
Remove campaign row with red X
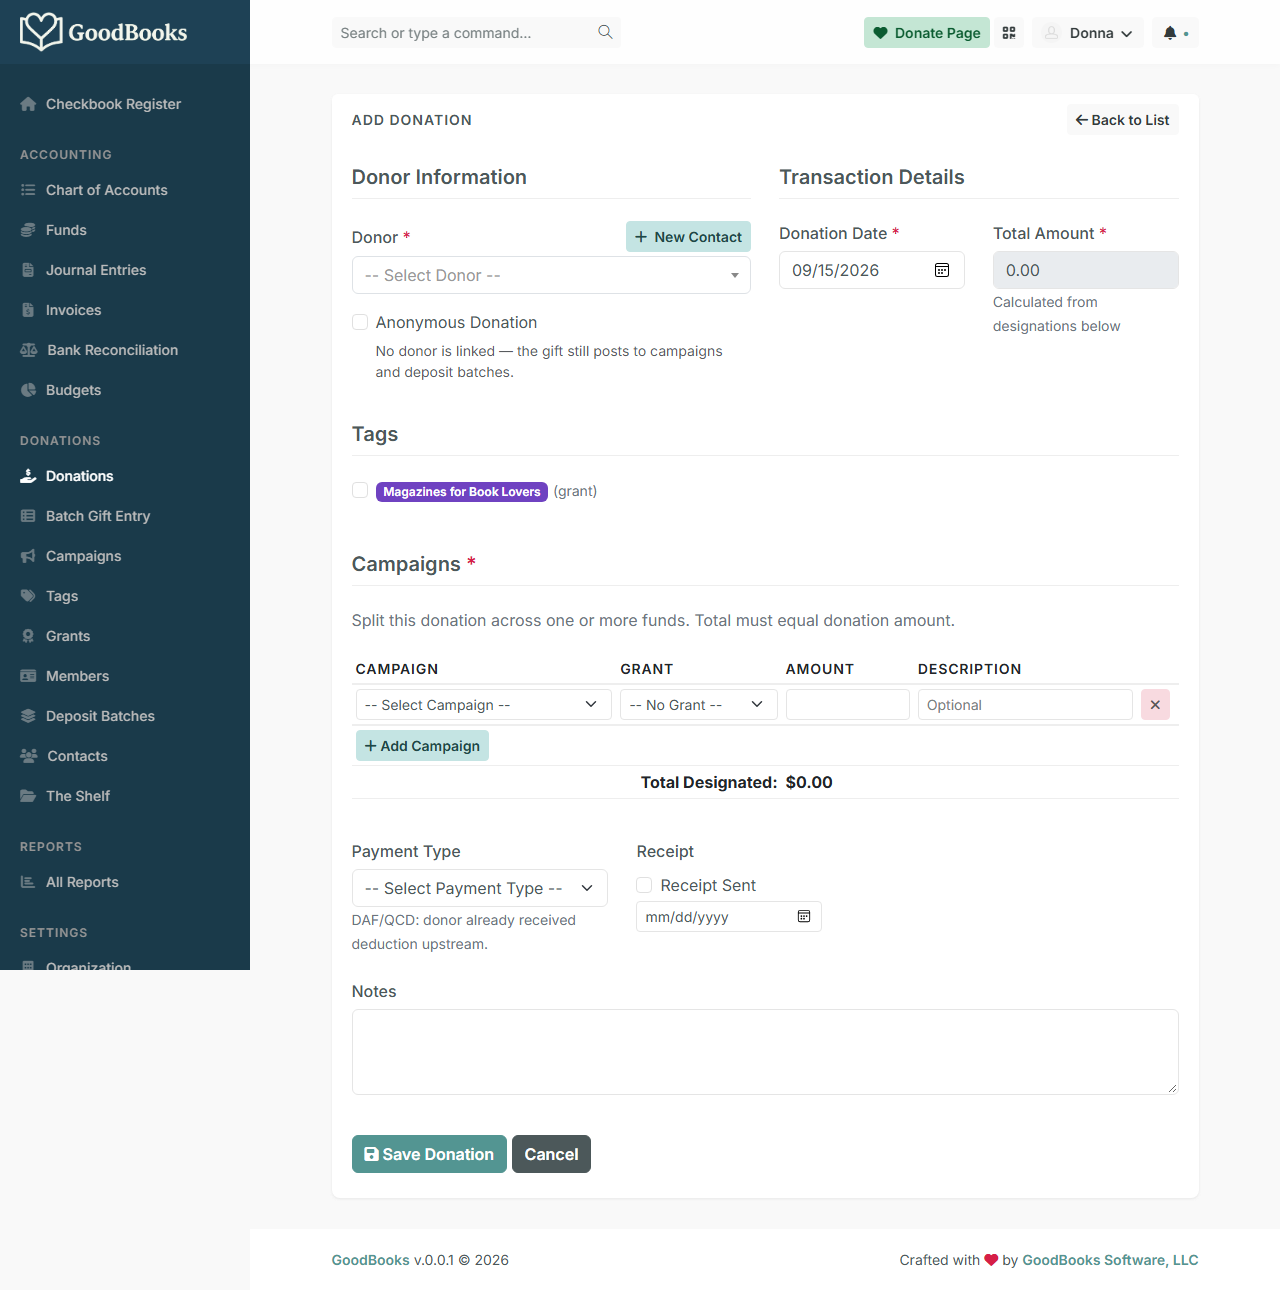point(1155,705)
